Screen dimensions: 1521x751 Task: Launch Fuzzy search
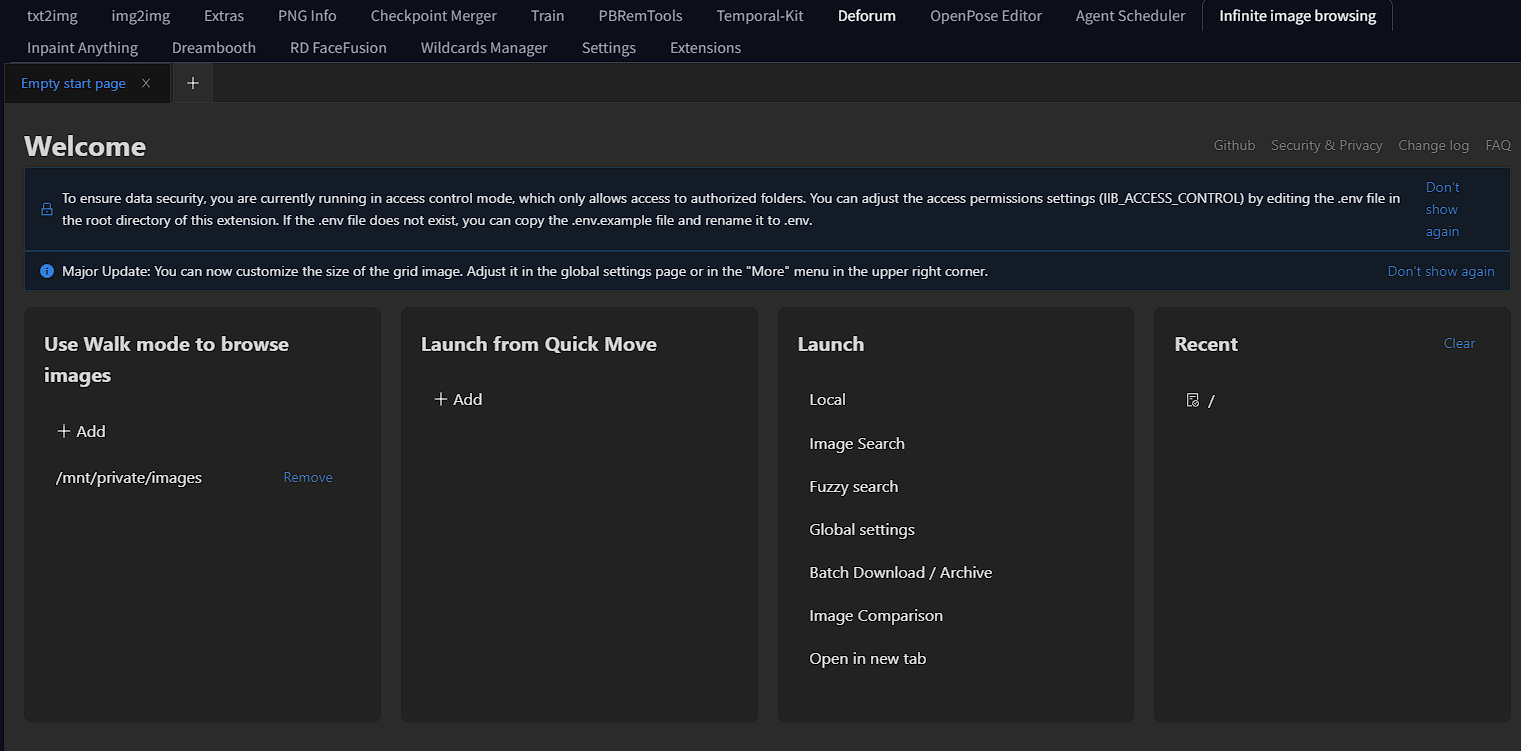853,486
